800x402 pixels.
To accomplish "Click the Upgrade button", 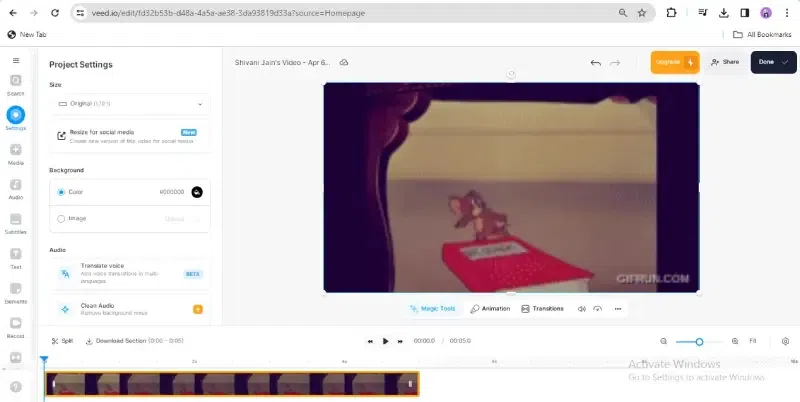I will (674, 62).
